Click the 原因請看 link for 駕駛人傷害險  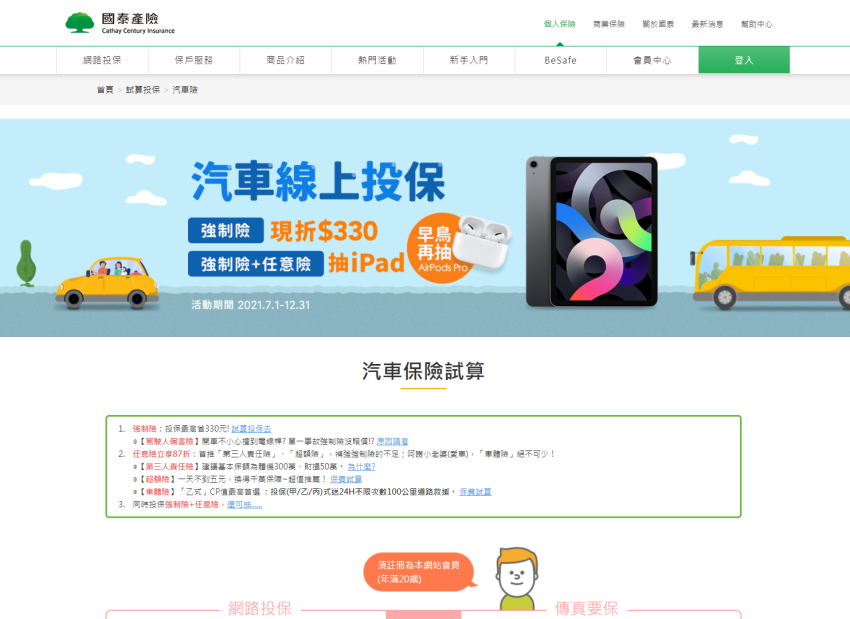392,442
